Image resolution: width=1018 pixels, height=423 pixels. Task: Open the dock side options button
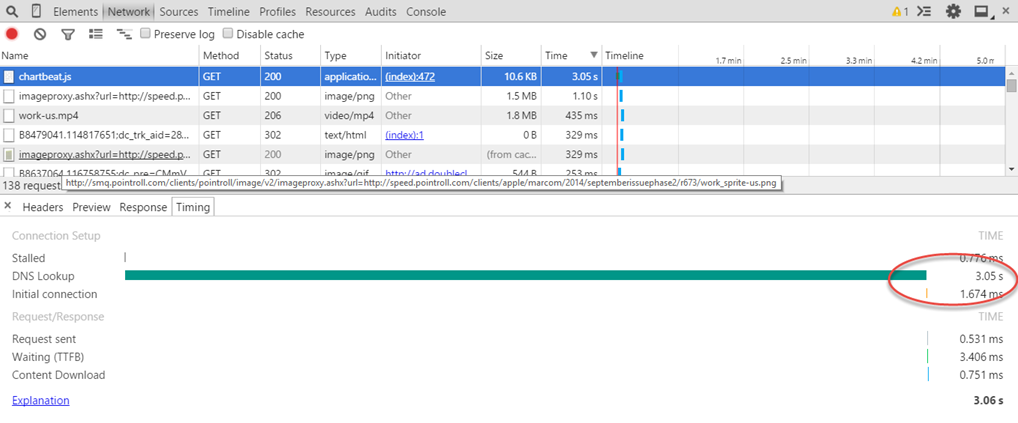(x=981, y=12)
